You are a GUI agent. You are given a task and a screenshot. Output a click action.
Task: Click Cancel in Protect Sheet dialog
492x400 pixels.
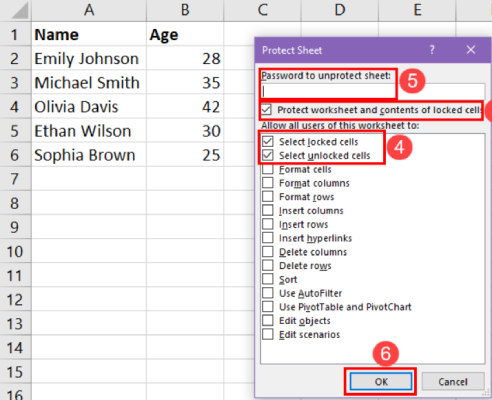(453, 381)
